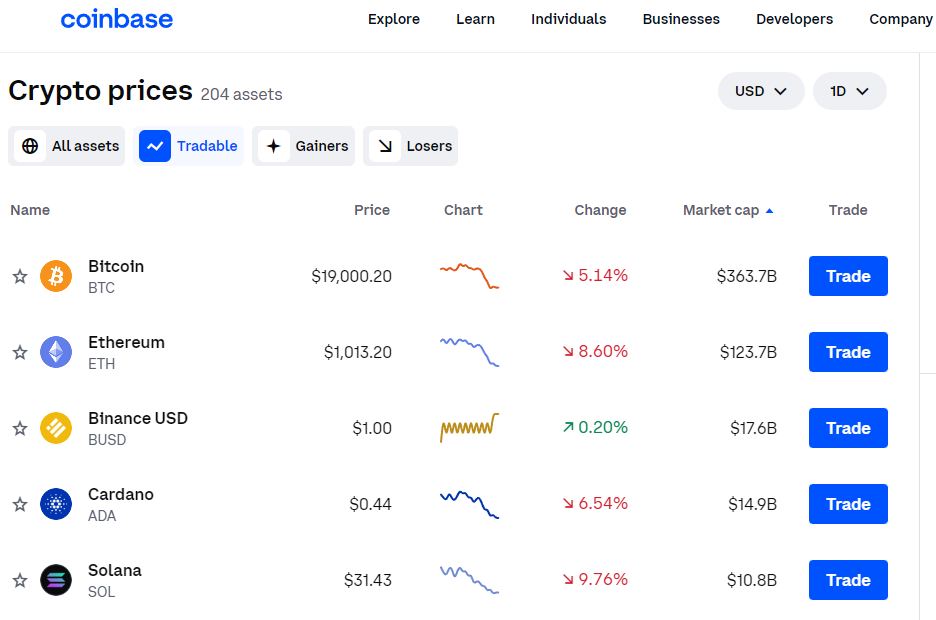This screenshot has width=936, height=620.
Task: Toggle the favorite star for Bitcoin
Action: point(20,276)
